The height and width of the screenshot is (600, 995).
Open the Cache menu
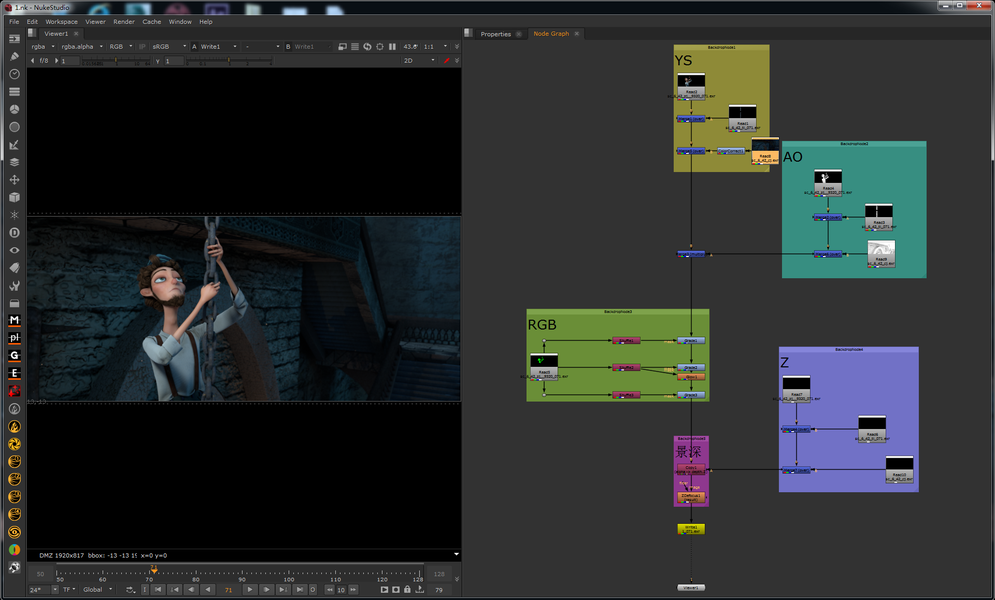pos(152,22)
